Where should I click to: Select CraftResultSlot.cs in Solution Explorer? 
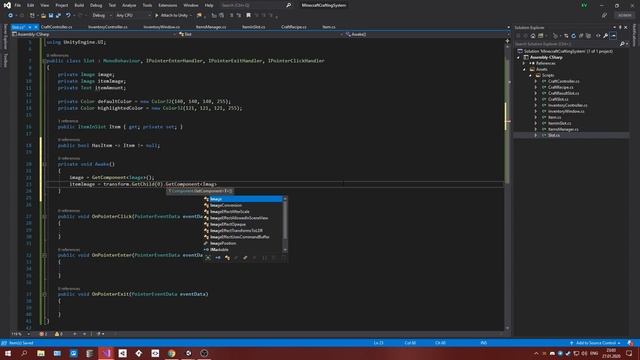click(x=563, y=93)
